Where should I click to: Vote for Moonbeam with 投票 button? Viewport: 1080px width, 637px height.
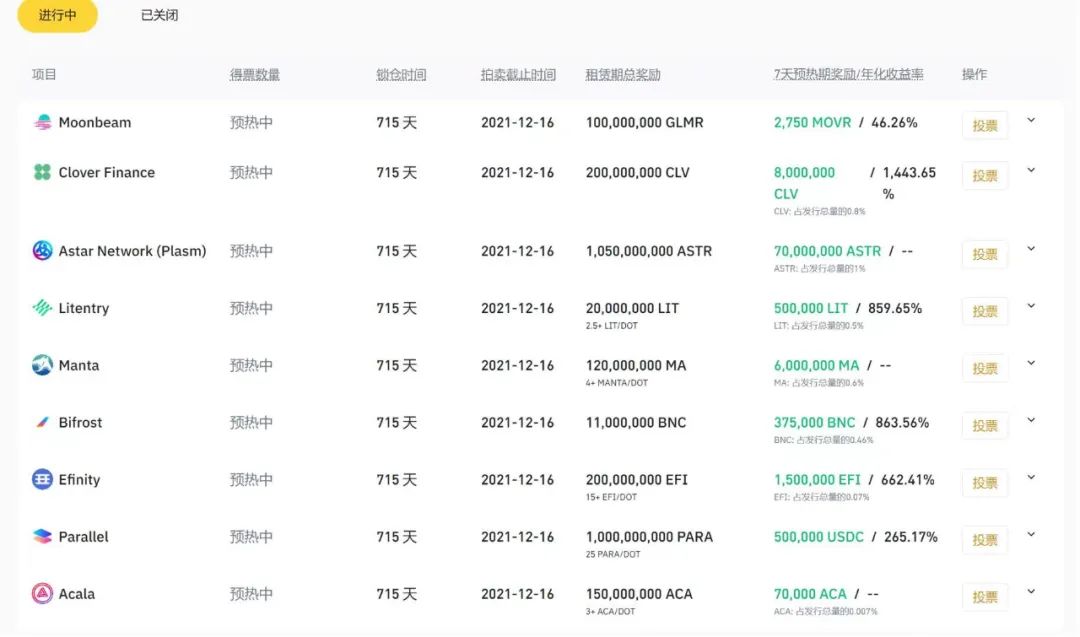pos(985,125)
